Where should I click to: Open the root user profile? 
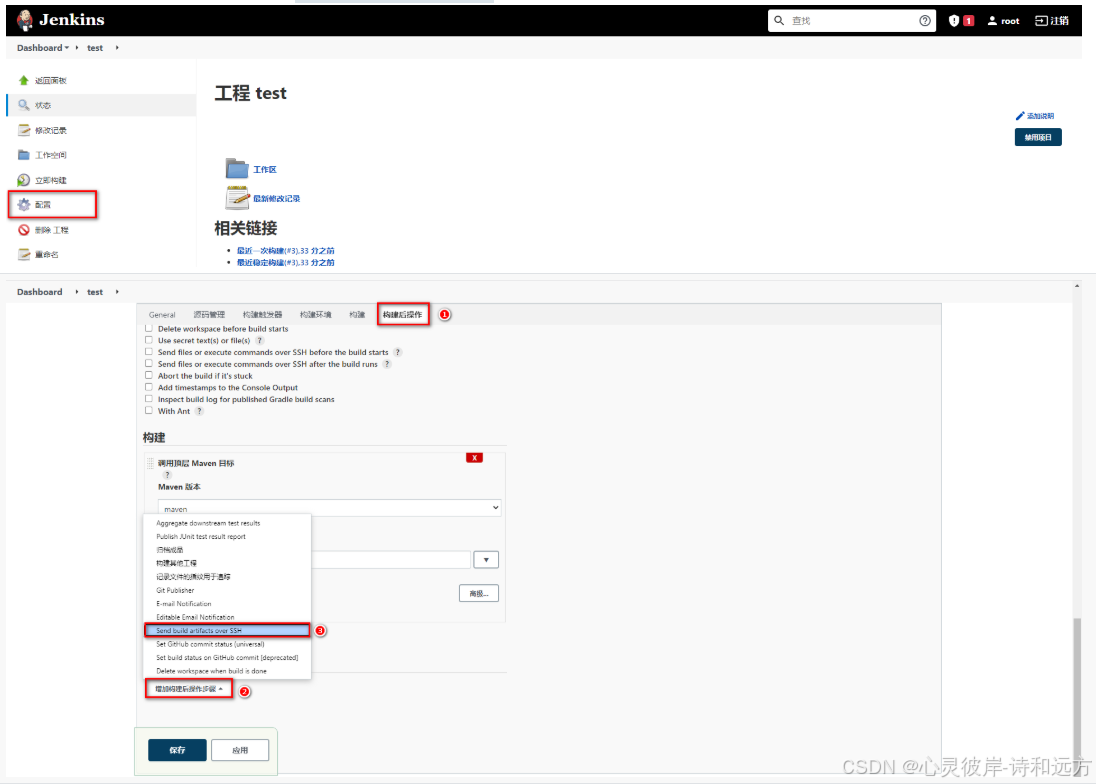(1003, 21)
